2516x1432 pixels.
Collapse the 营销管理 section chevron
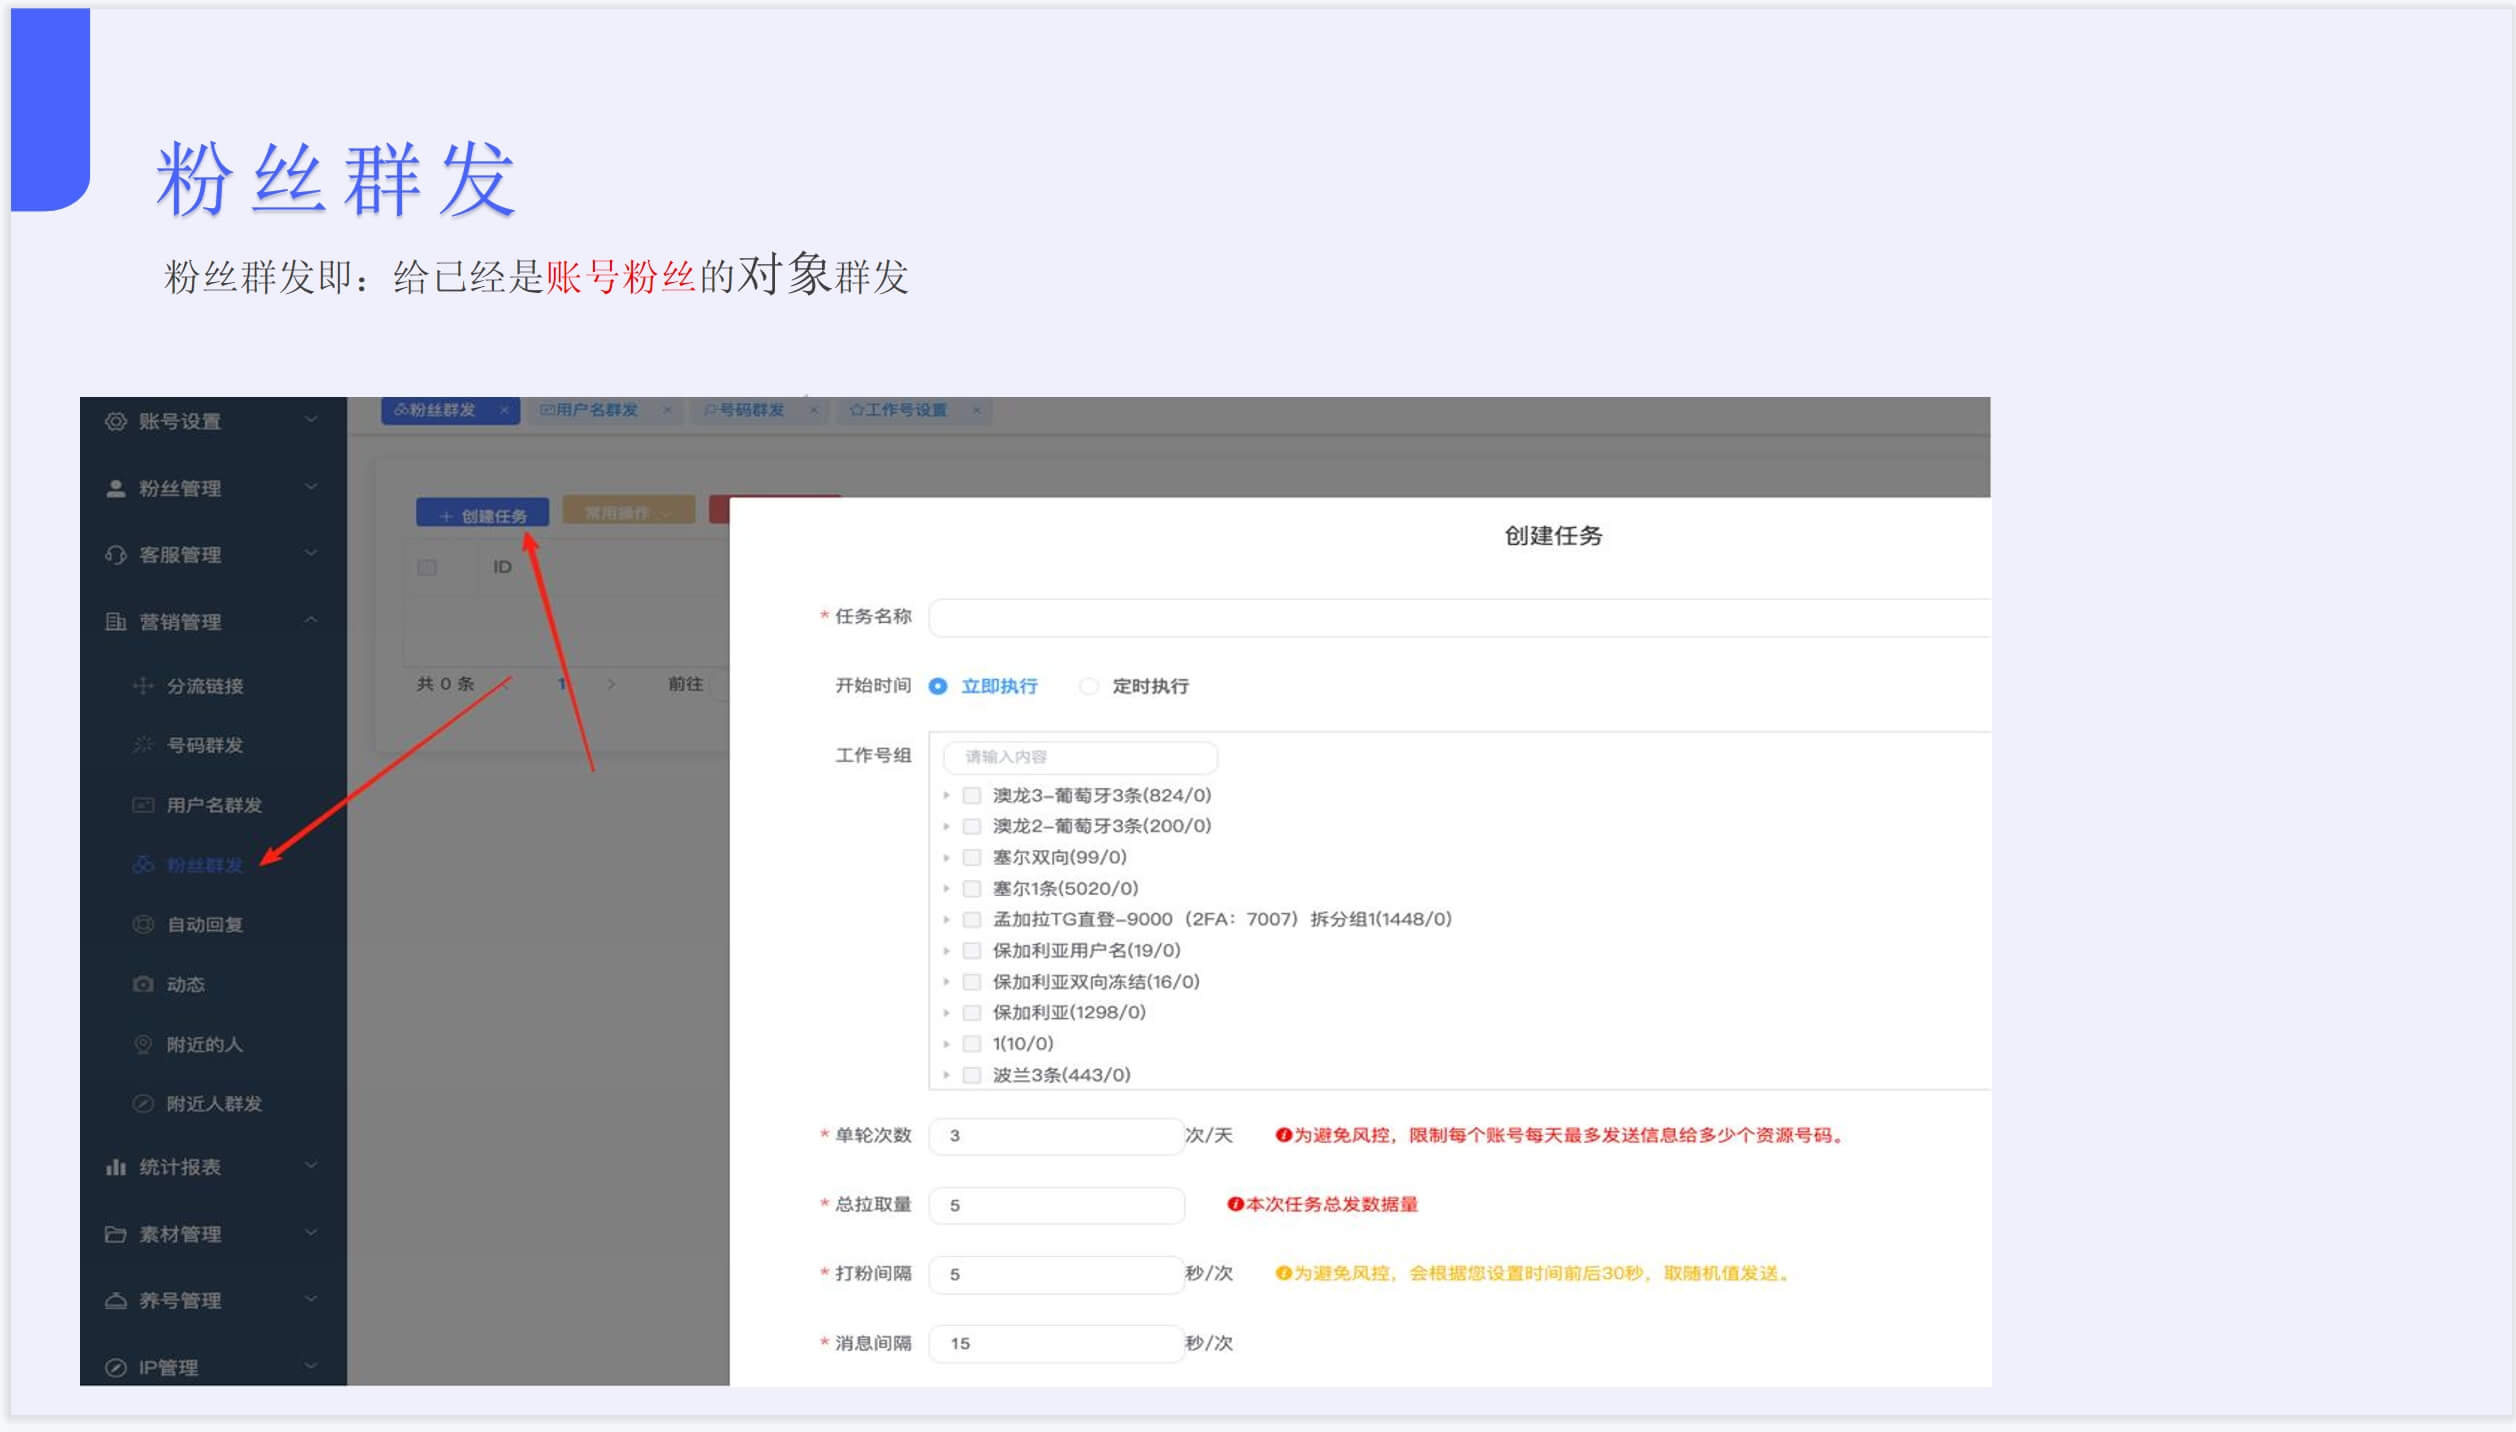(x=312, y=621)
